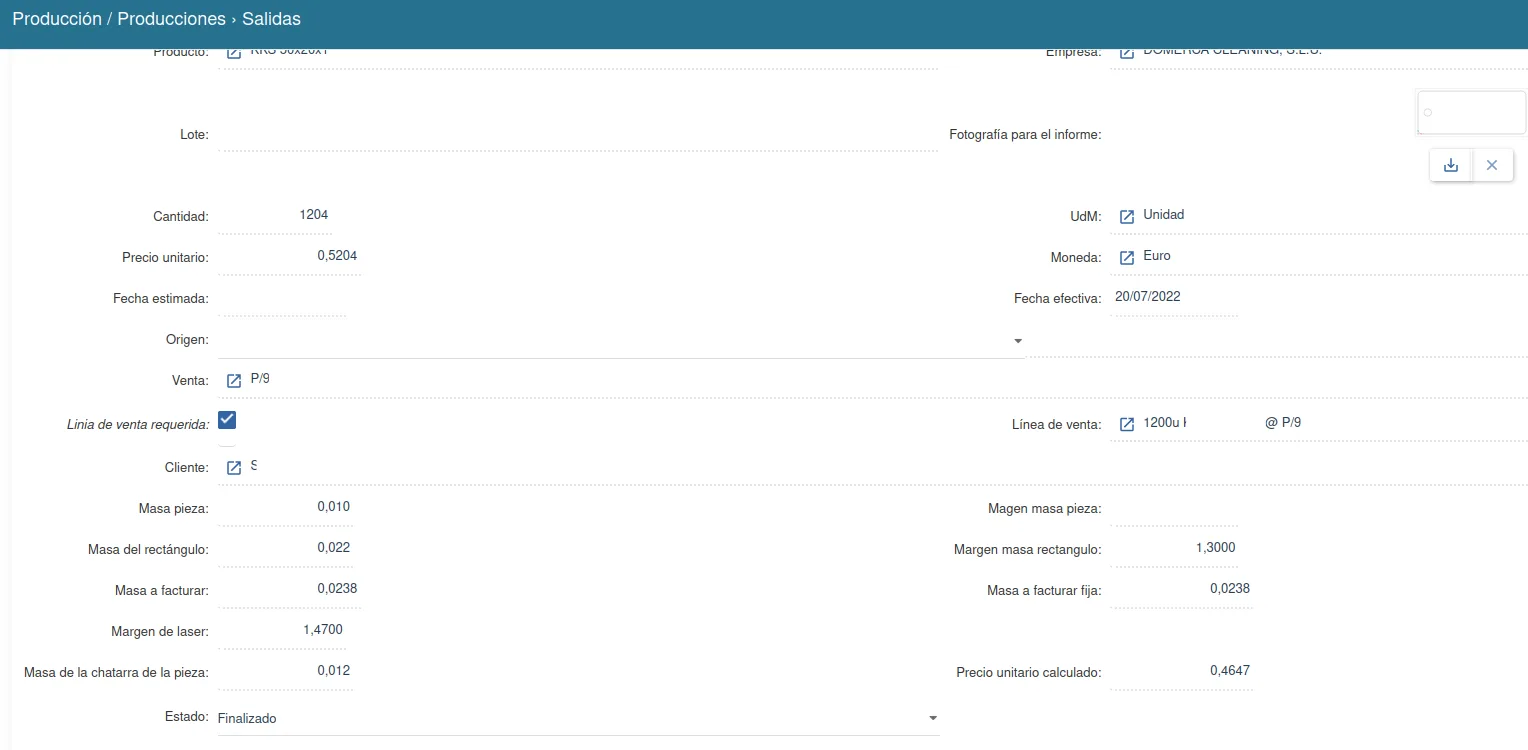Click the Lote input field
This screenshot has height=750, width=1528.
pyautogui.click(x=578, y=134)
